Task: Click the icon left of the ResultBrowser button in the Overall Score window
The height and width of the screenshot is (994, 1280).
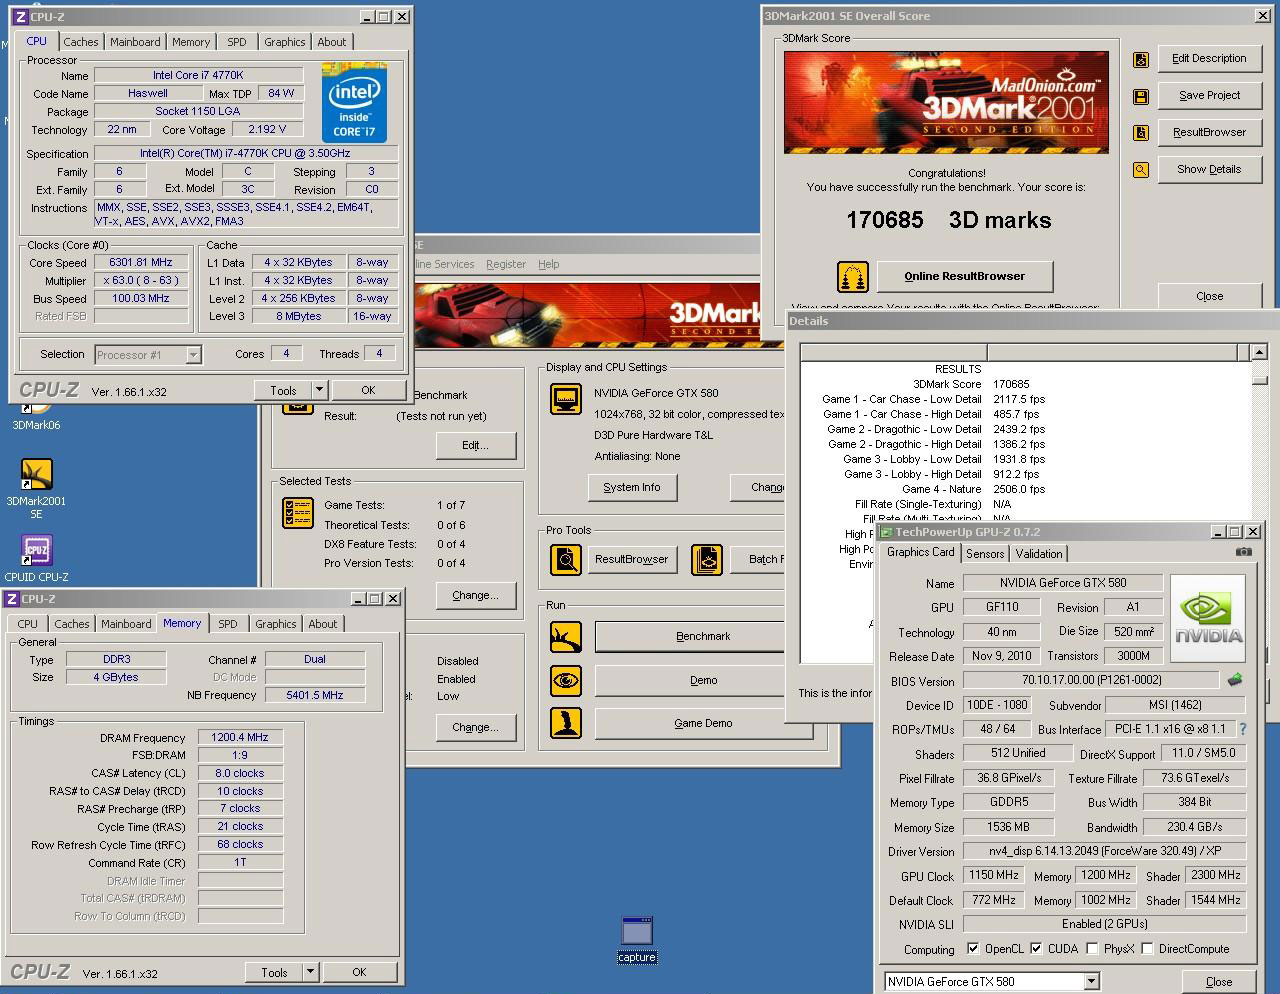Action: tap(1141, 133)
